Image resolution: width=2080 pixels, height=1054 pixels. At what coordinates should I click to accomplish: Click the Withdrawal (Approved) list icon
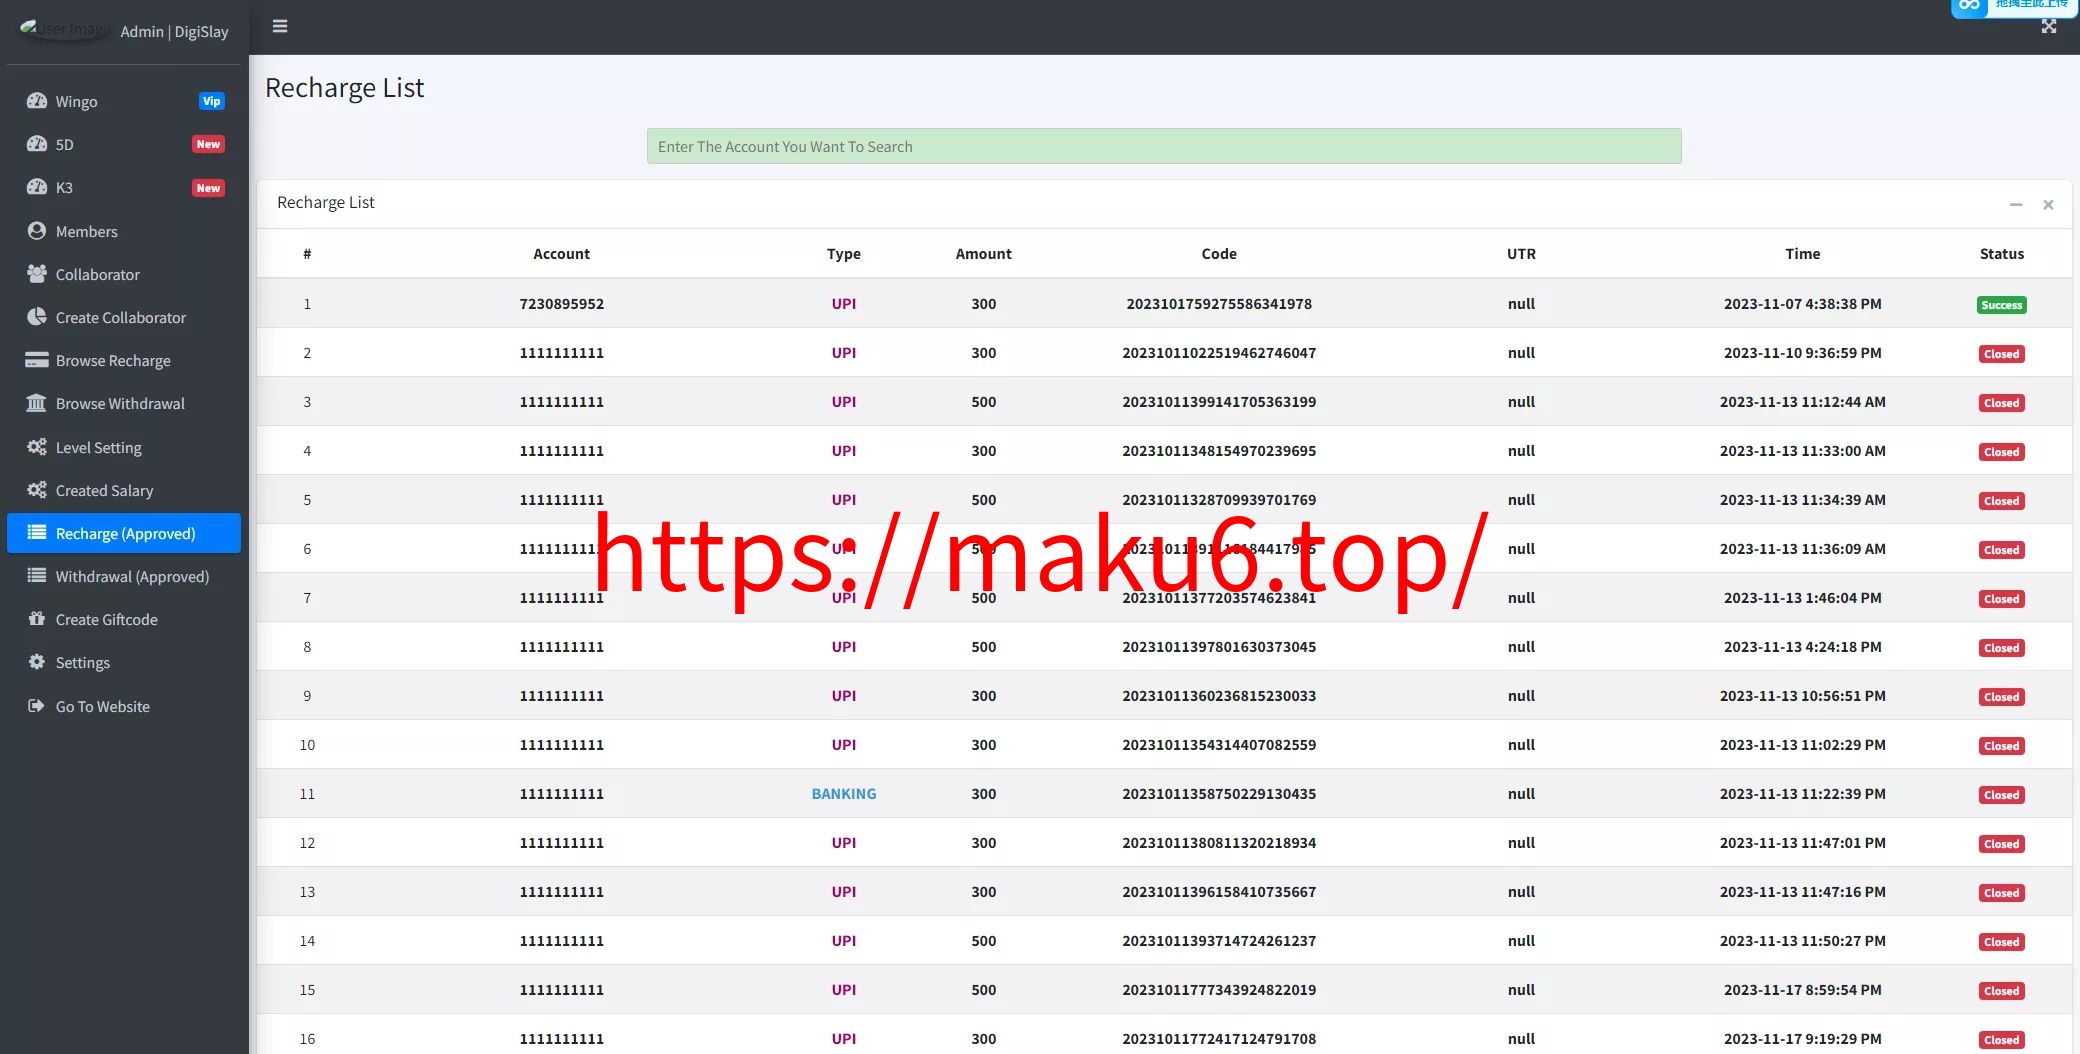pyautogui.click(x=37, y=576)
